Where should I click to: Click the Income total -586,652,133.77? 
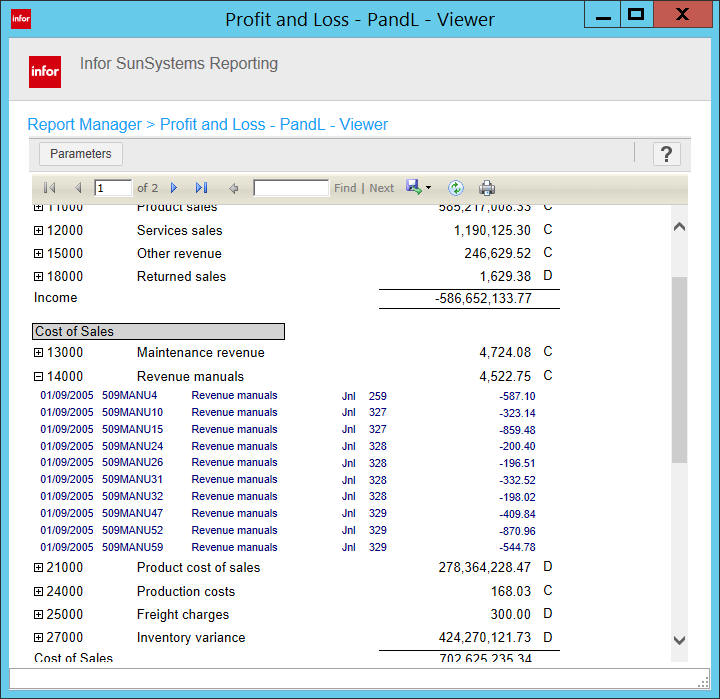tap(483, 299)
